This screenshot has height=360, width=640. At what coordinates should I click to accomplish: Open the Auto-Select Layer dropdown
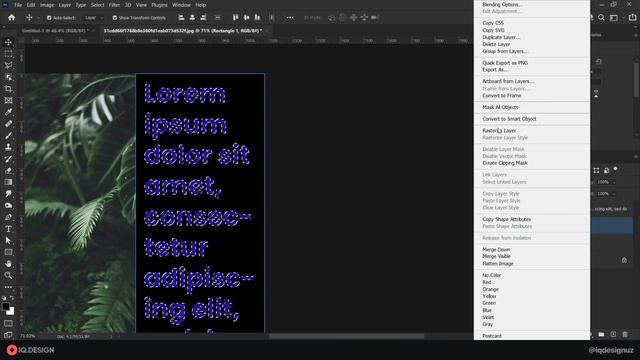pyautogui.click(x=94, y=18)
